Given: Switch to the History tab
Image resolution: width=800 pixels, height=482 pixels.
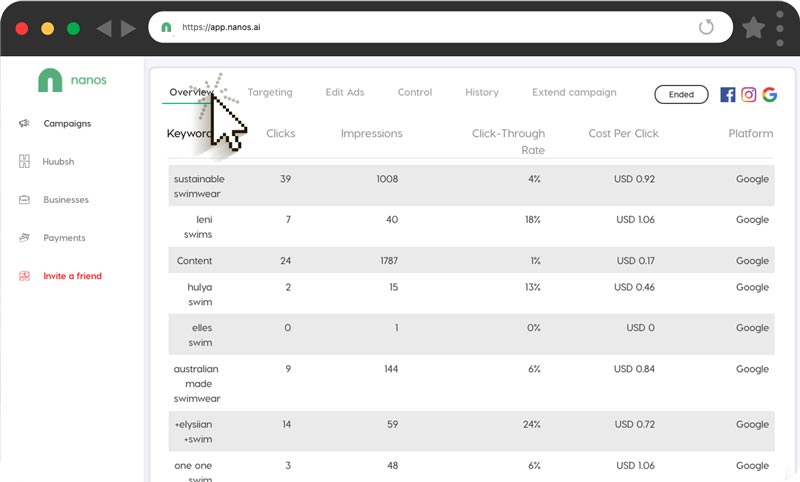Looking at the screenshot, I should (482, 93).
